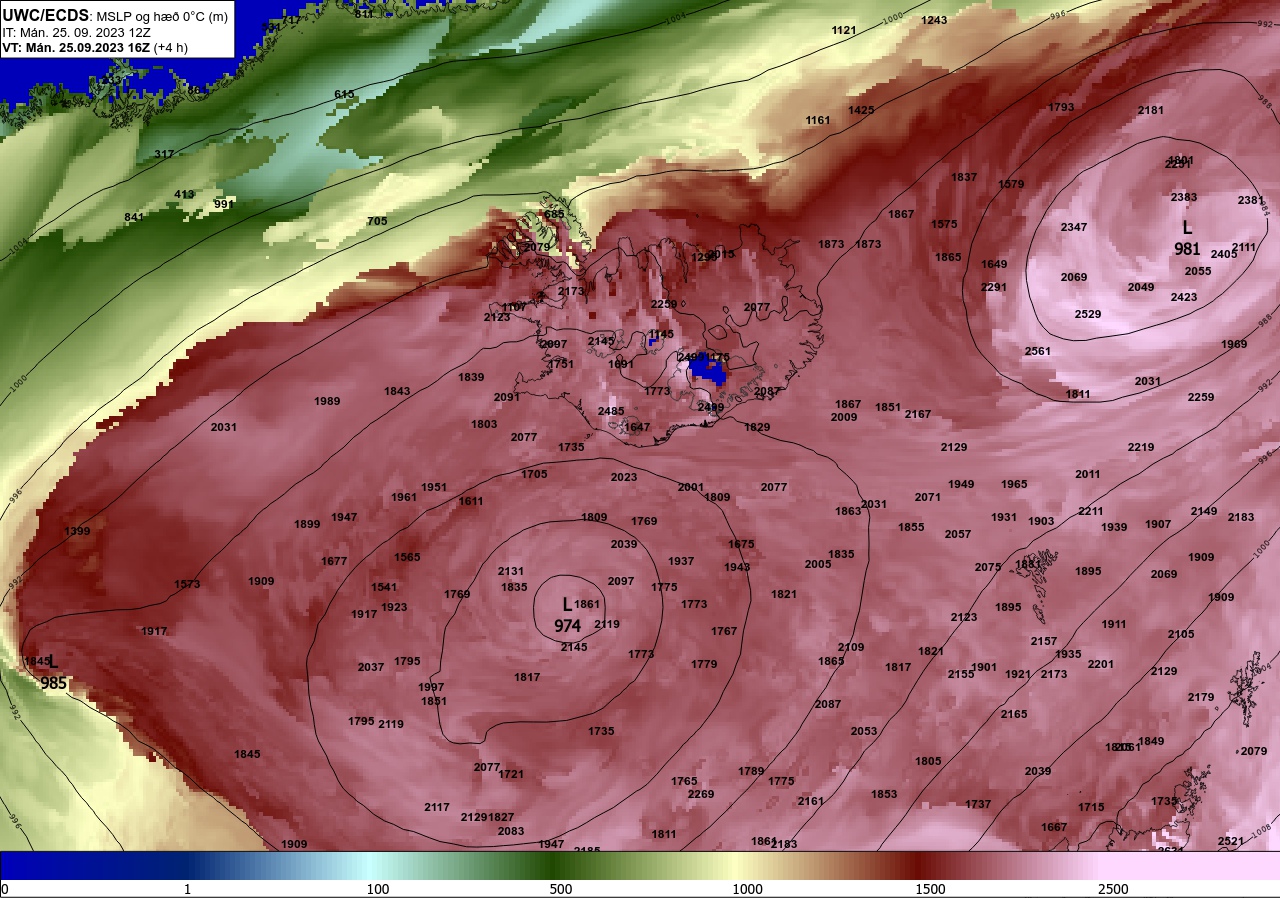Click the height value 2181
The height and width of the screenshot is (898, 1280).
pyautogui.click(x=1151, y=110)
